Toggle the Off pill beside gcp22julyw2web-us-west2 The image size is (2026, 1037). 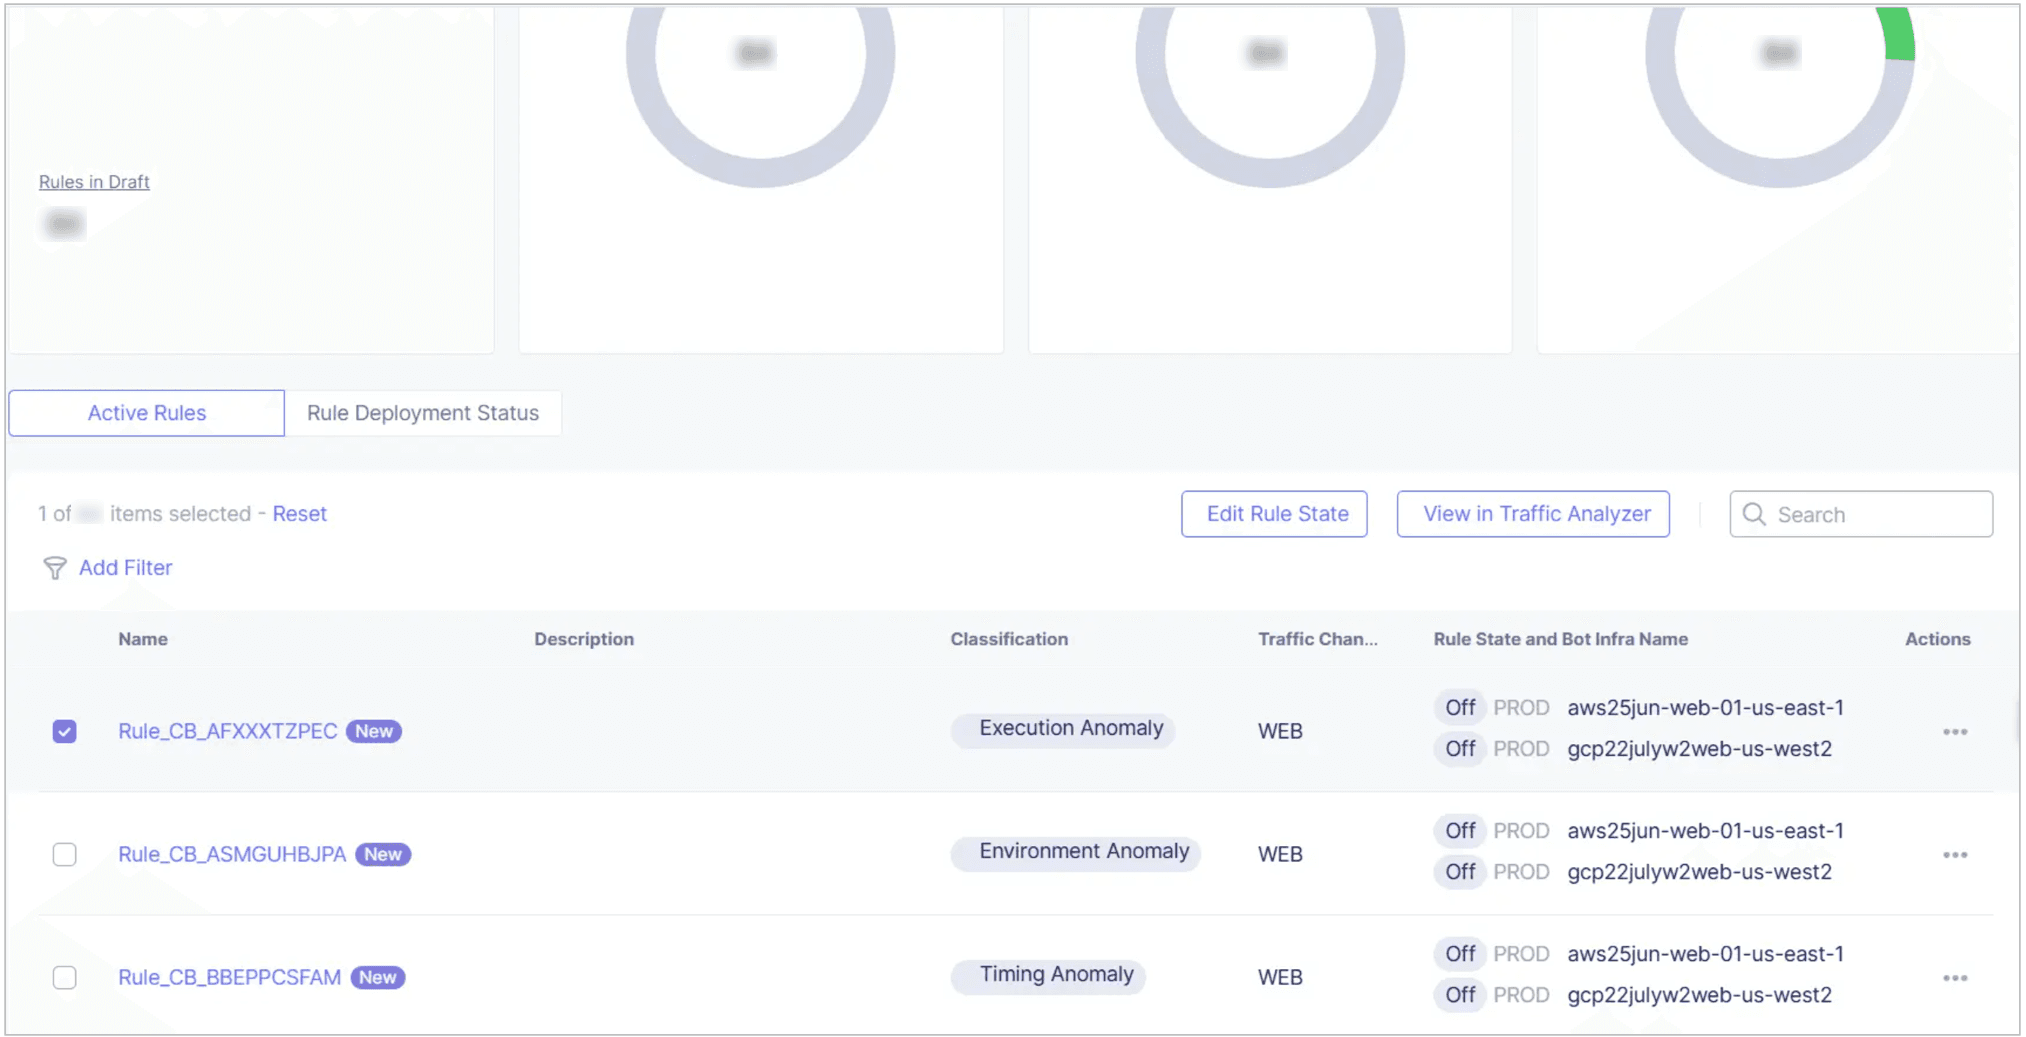1459,748
